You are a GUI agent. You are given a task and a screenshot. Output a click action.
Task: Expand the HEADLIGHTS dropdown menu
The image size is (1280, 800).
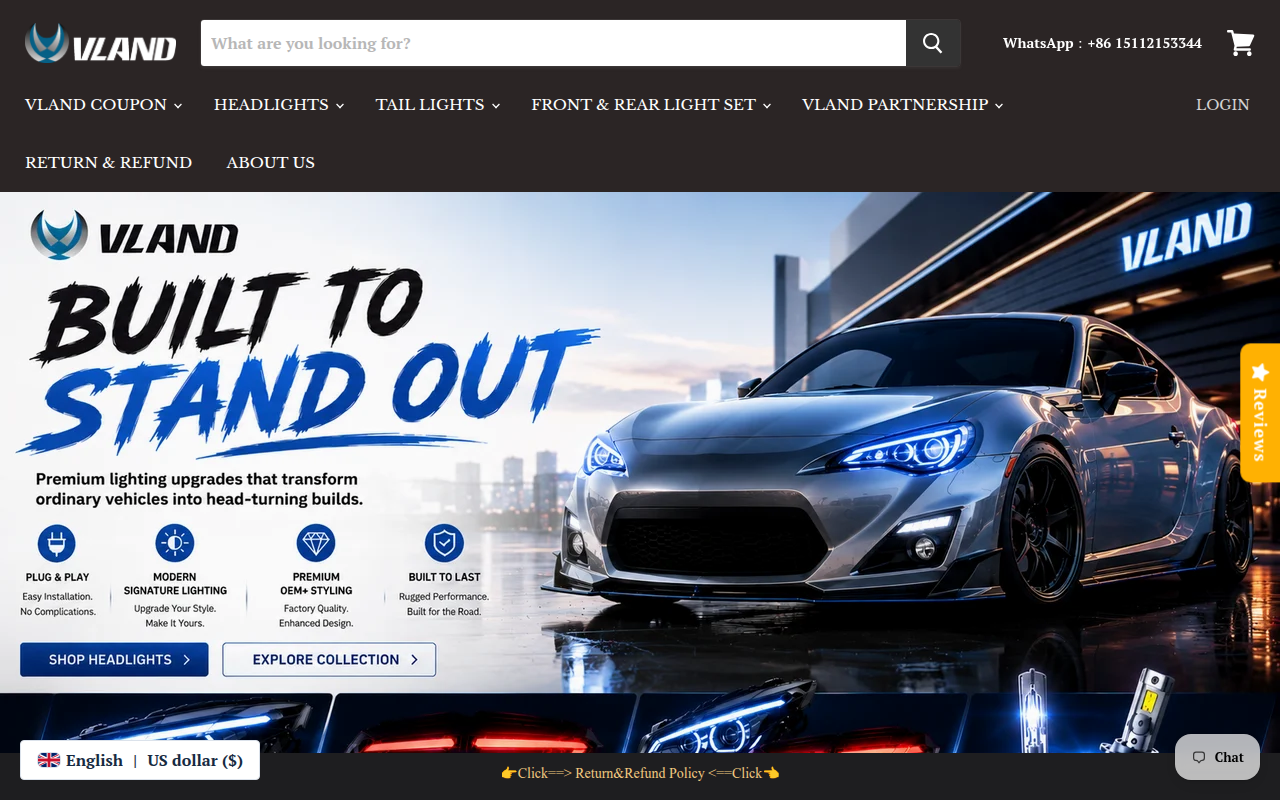[279, 105]
